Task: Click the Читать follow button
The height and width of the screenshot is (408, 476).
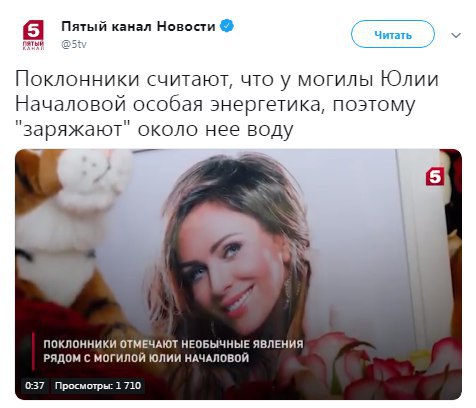Action: coord(393,35)
